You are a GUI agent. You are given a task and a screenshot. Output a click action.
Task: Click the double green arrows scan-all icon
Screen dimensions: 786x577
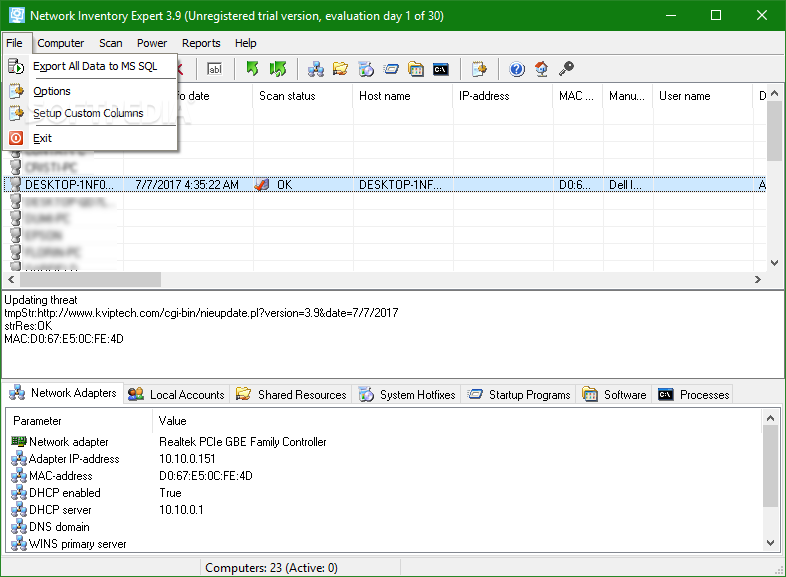(277, 69)
